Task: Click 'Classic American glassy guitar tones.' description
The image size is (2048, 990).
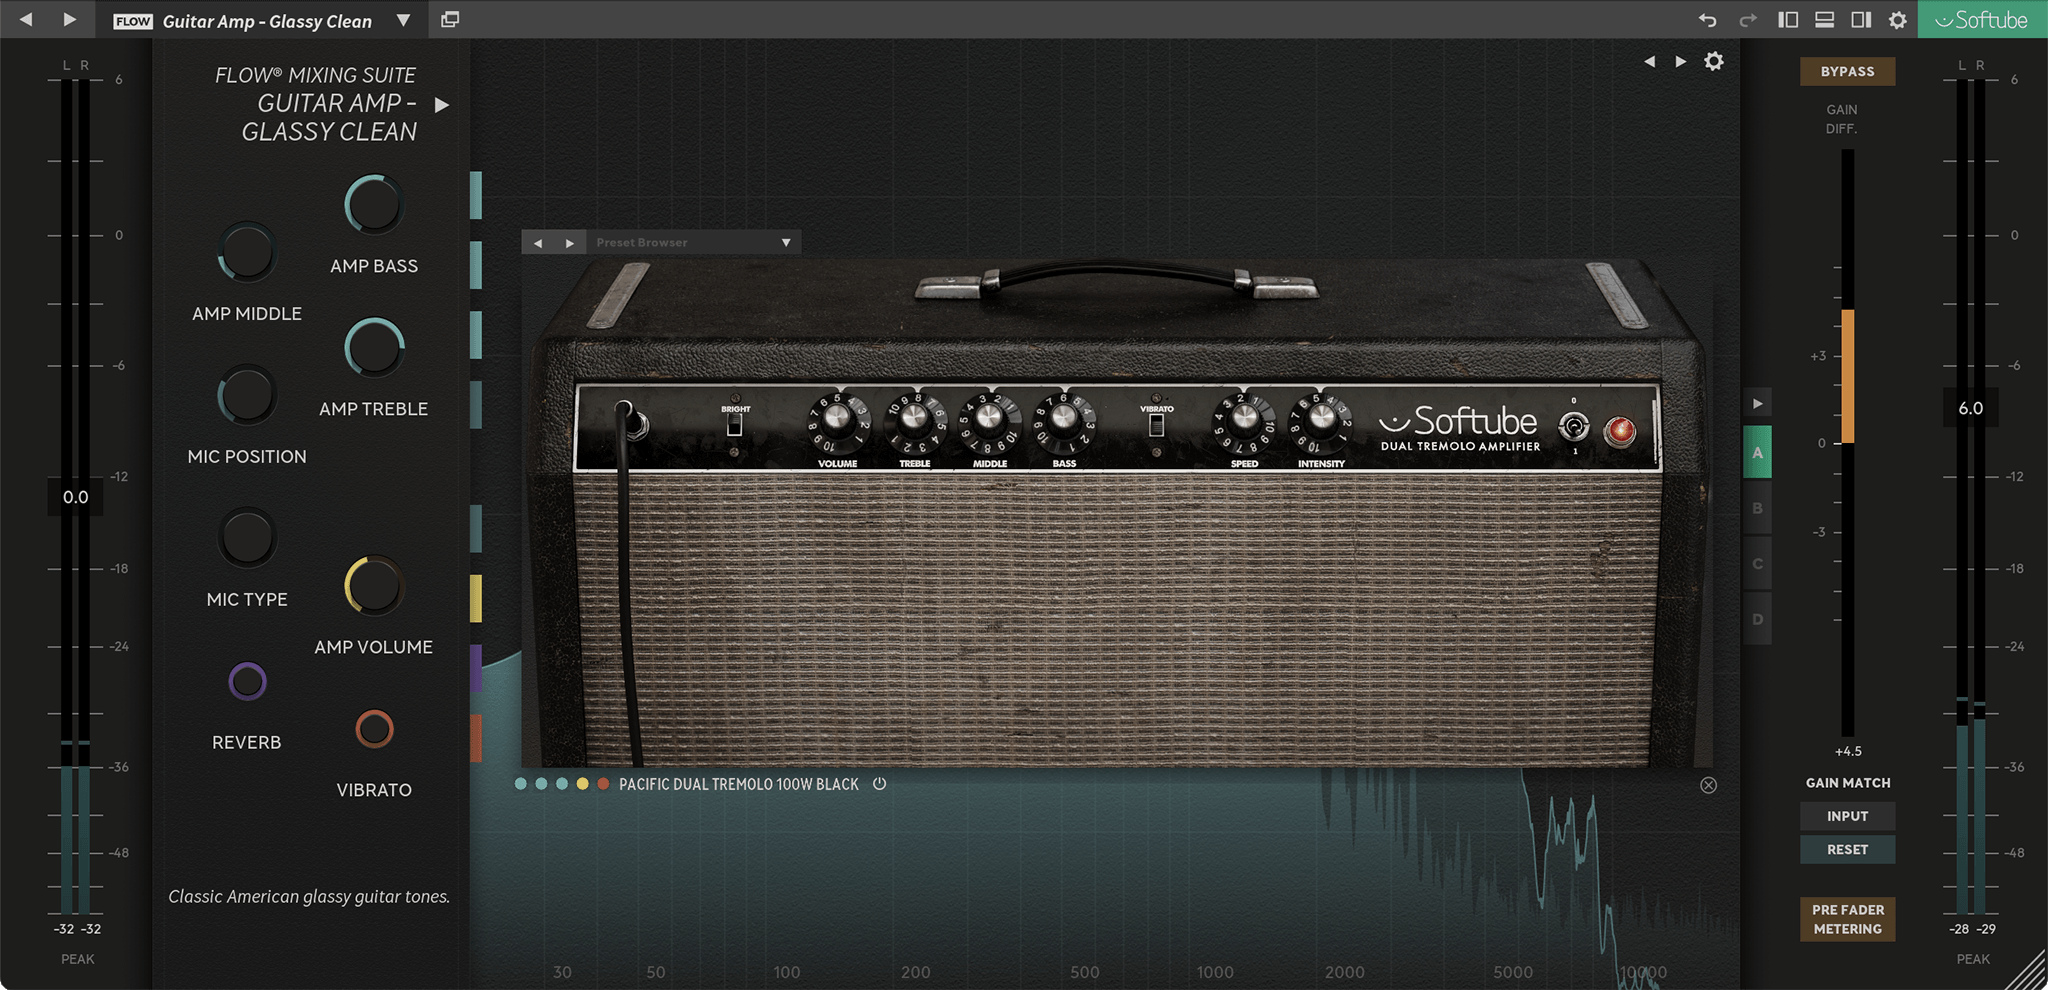Action: [309, 897]
